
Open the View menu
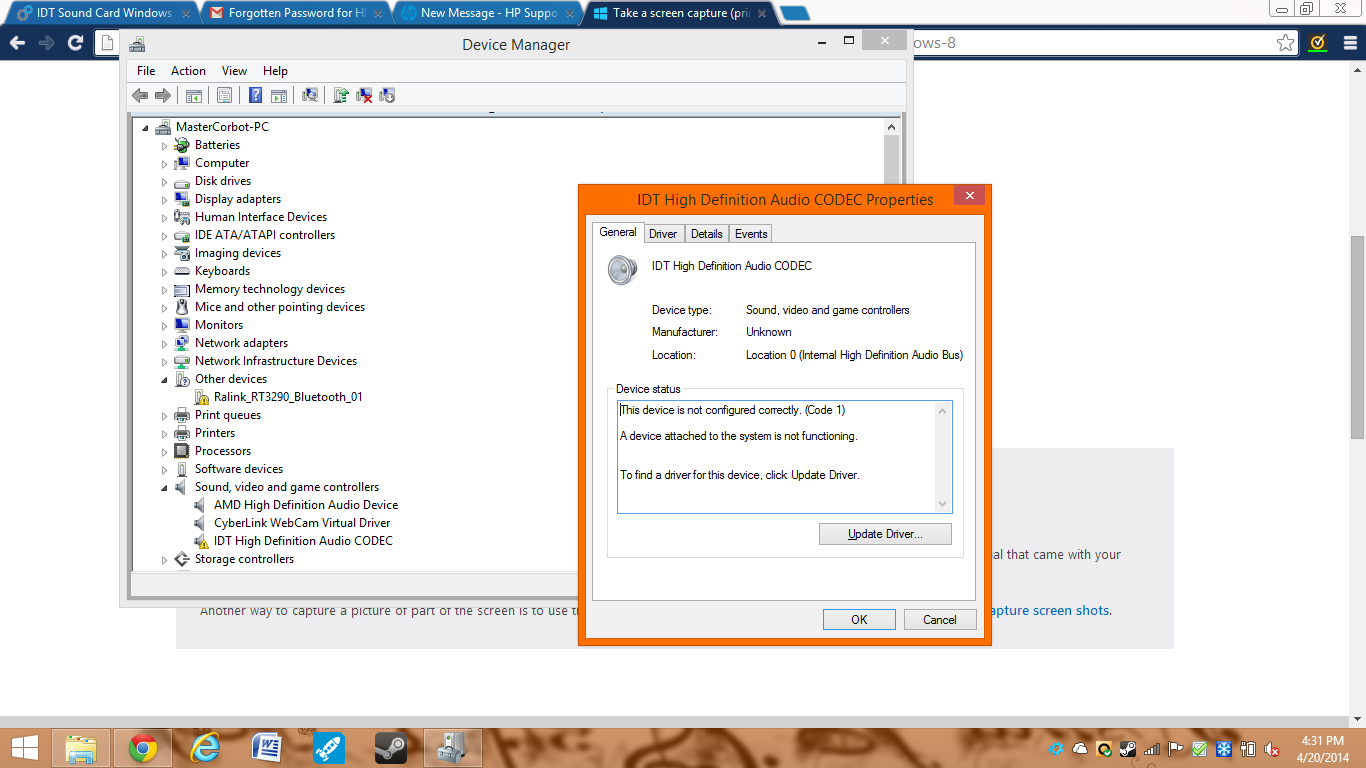(234, 71)
